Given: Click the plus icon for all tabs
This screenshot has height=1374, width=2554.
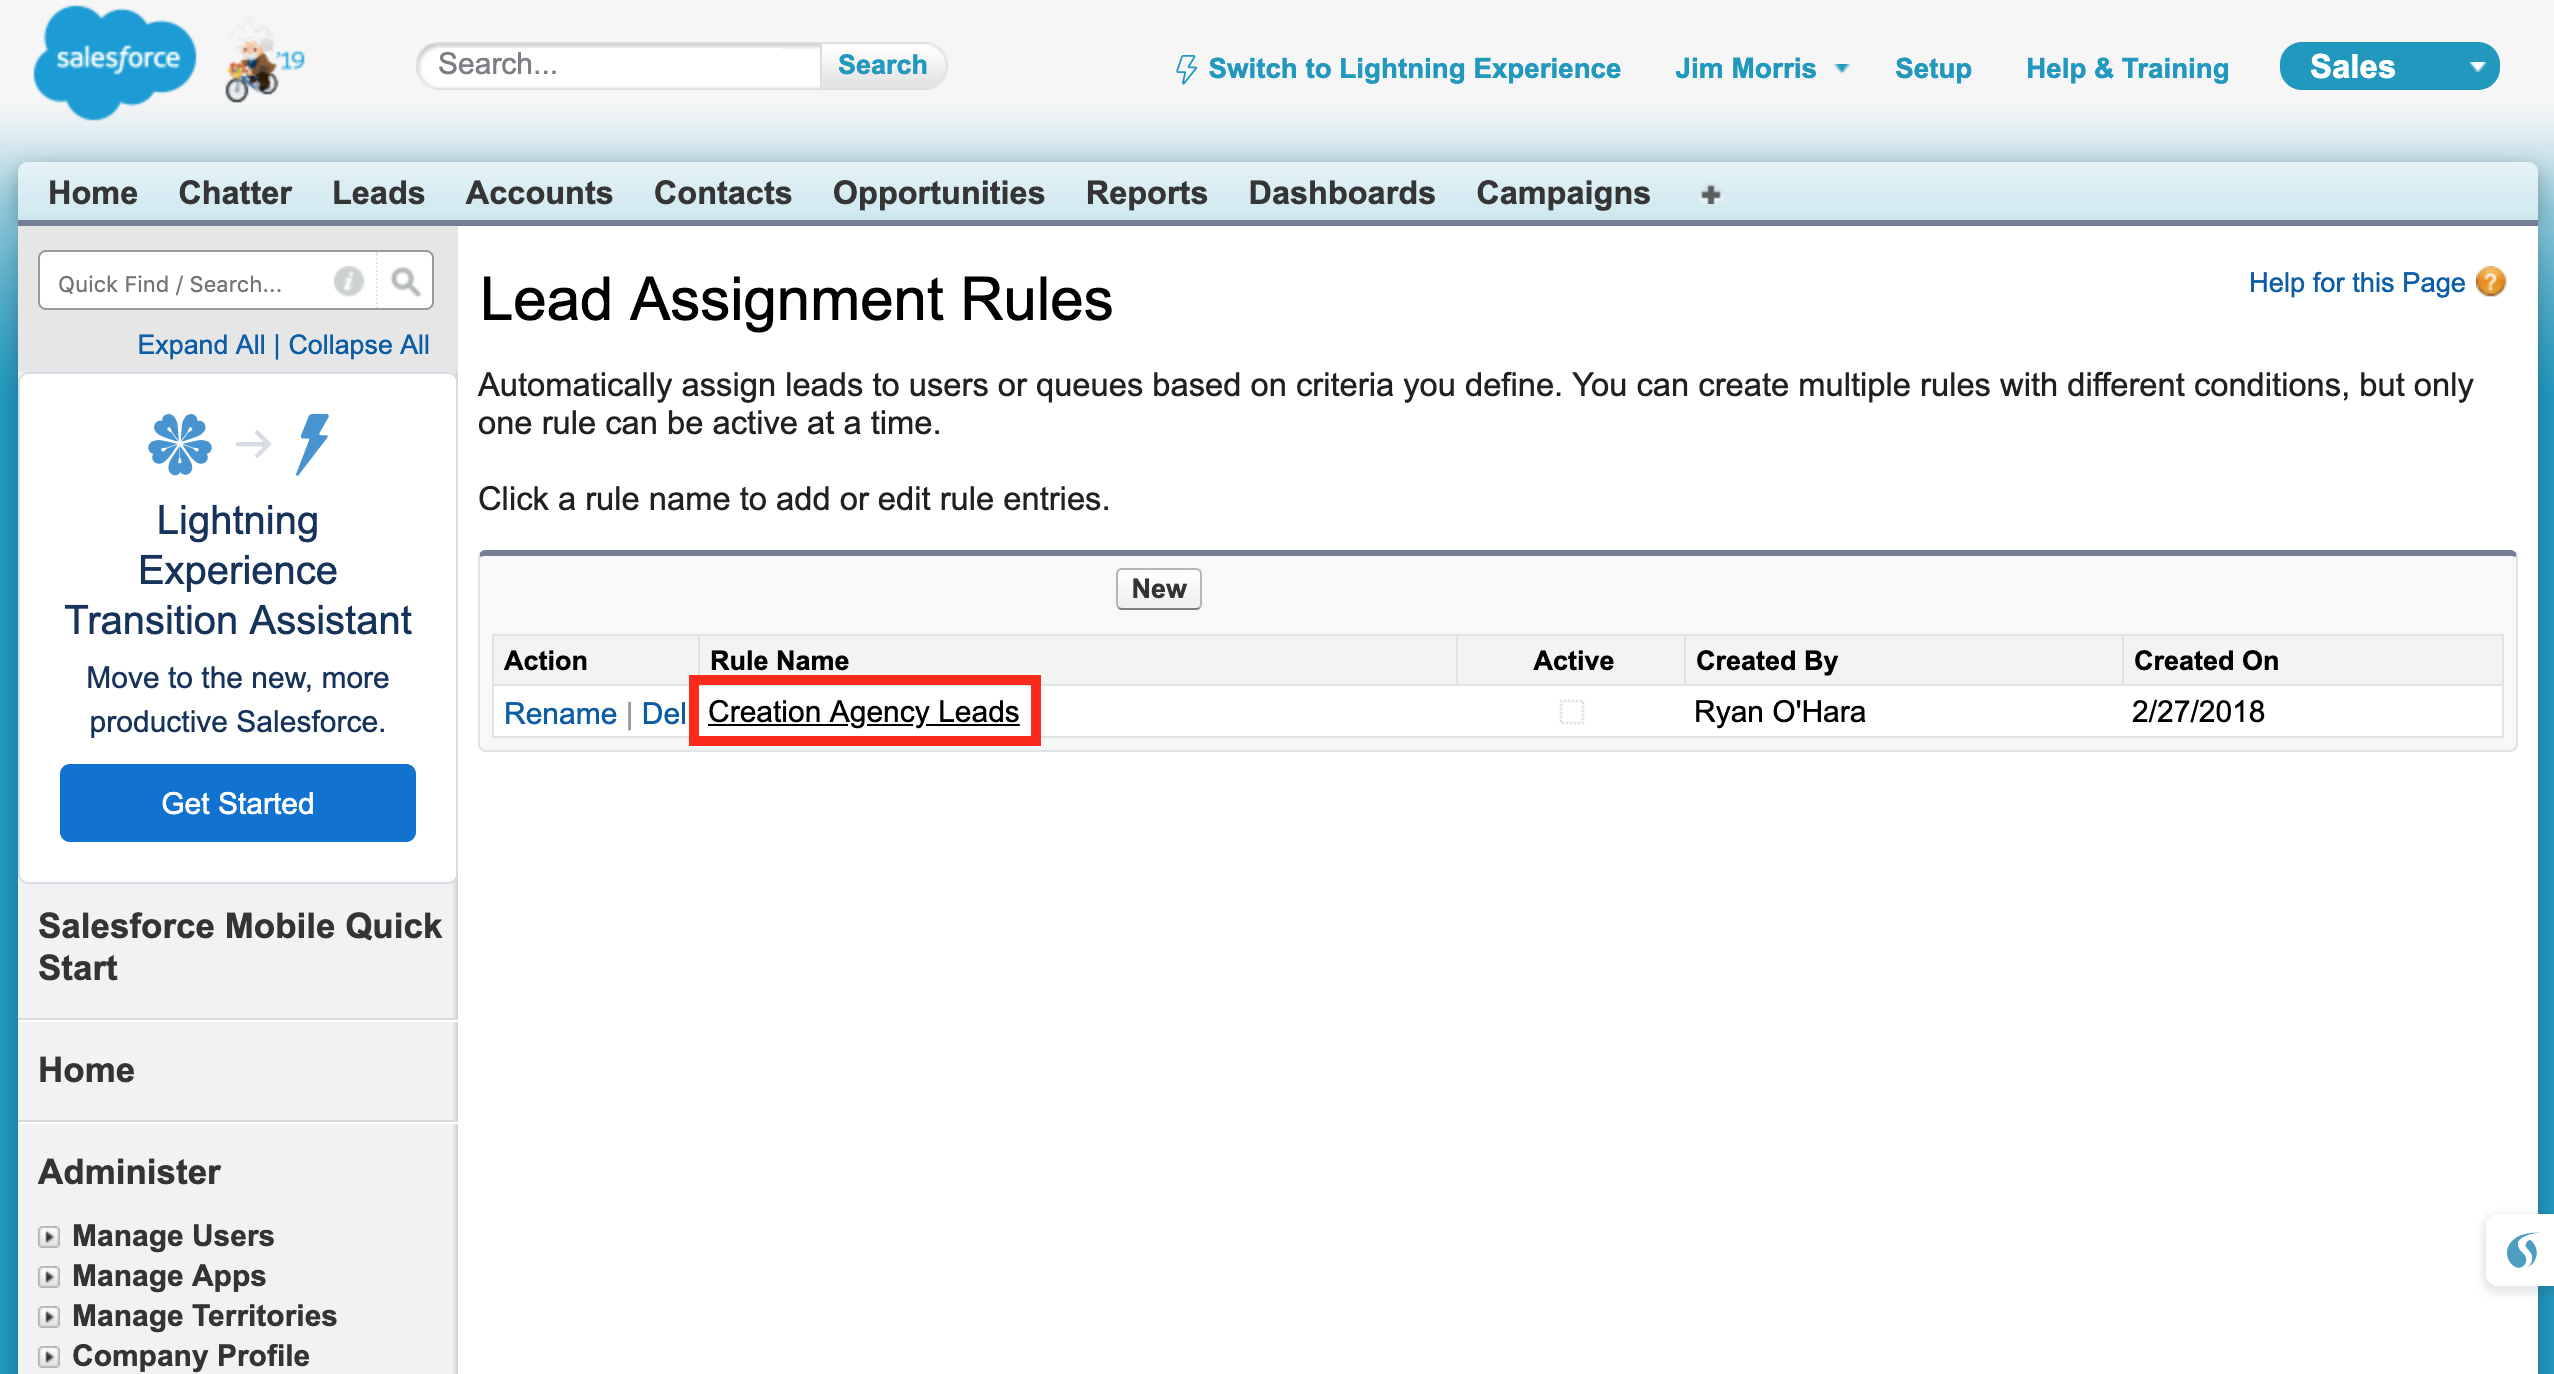Looking at the screenshot, I should [1710, 195].
